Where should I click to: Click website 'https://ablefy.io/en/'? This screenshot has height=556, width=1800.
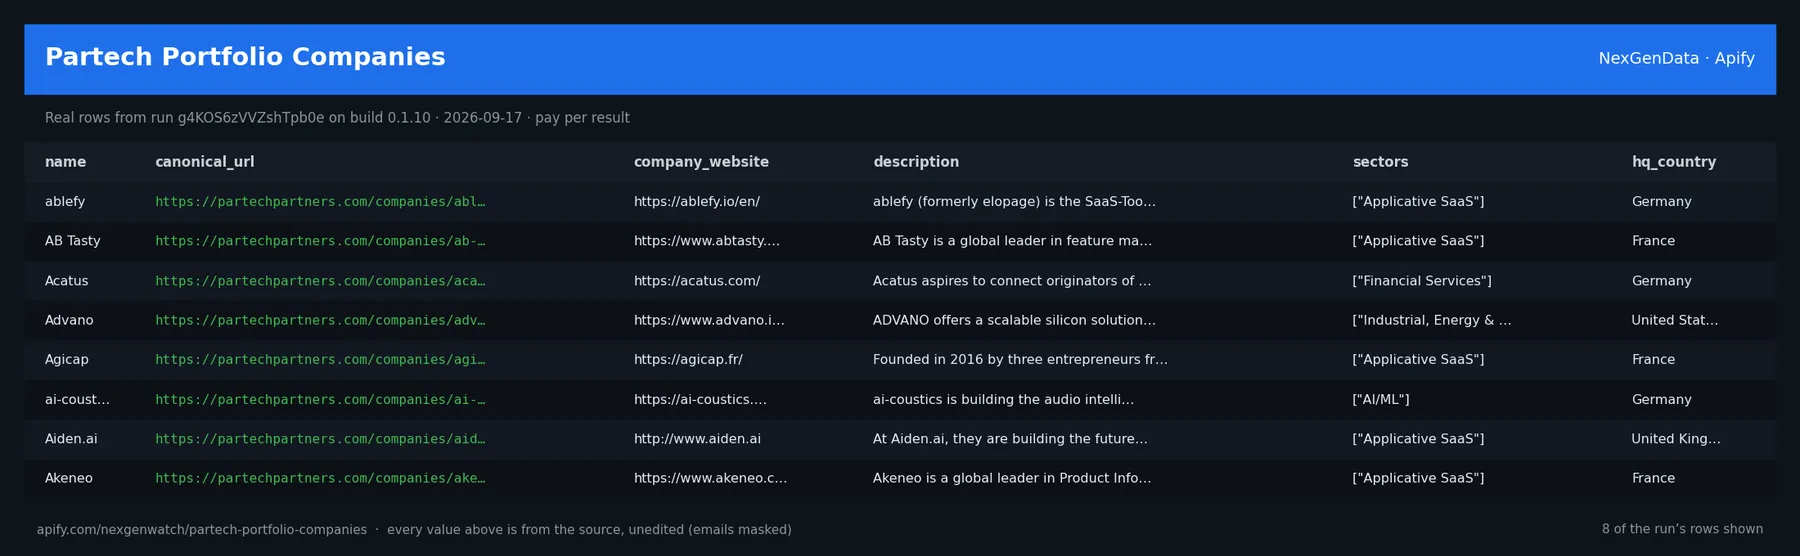coord(697,202)
